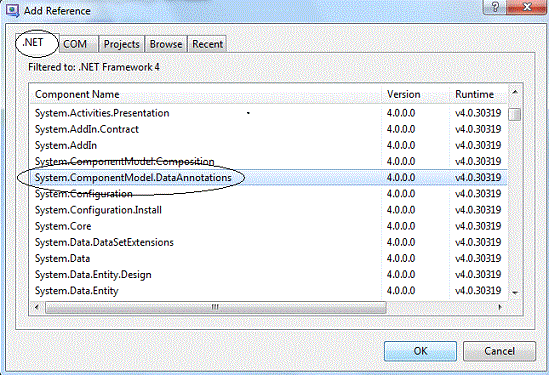Click the Cancel button

pos(499,351)
